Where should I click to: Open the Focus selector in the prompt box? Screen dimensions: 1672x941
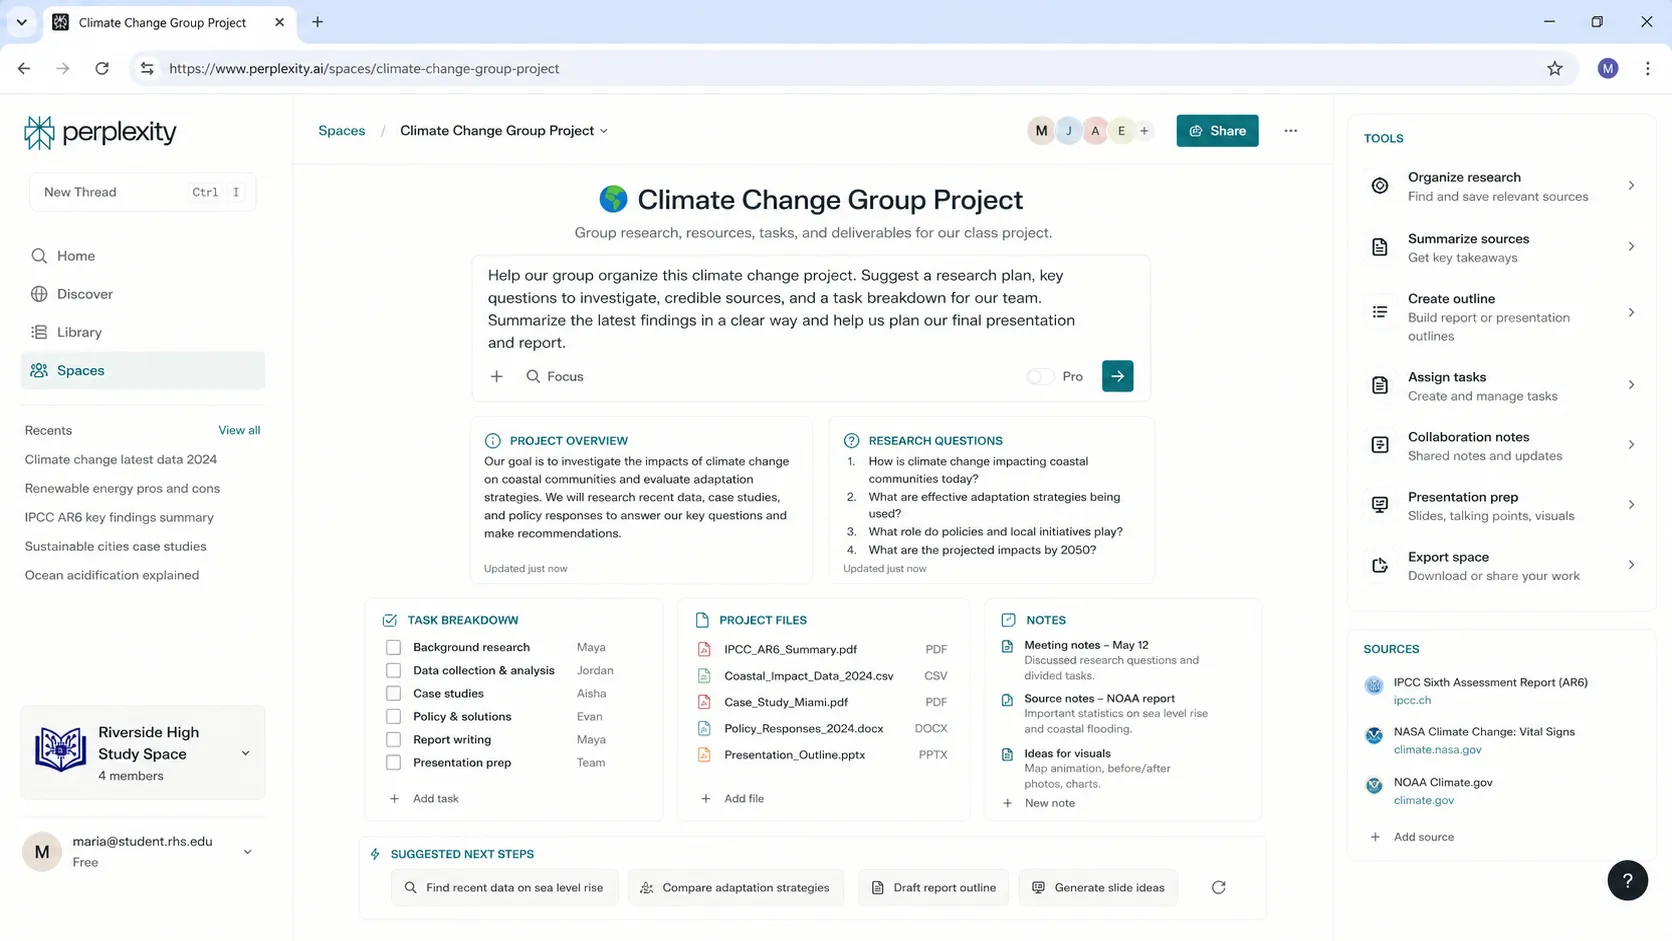(x=555, y=377)
